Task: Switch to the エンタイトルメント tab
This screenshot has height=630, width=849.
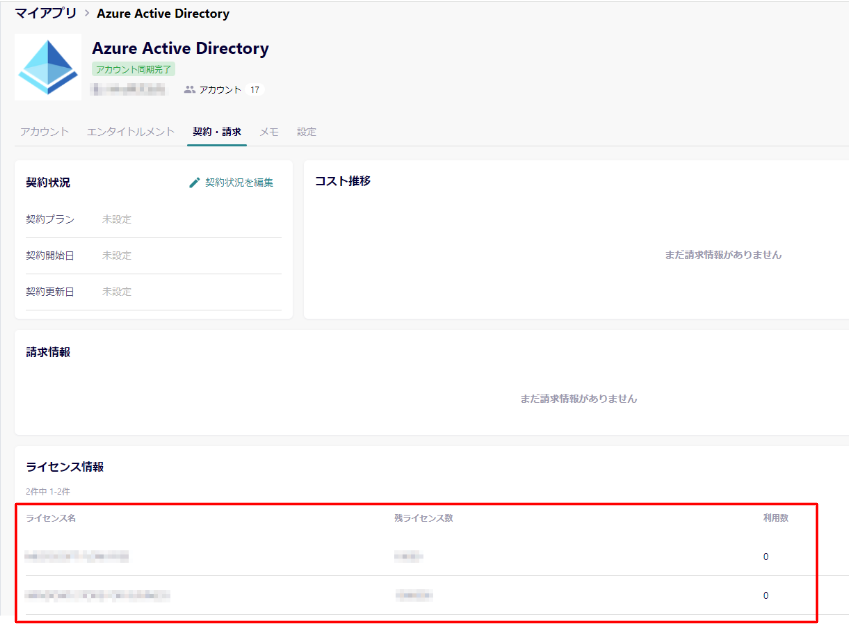Action: [x=130, y=132]
